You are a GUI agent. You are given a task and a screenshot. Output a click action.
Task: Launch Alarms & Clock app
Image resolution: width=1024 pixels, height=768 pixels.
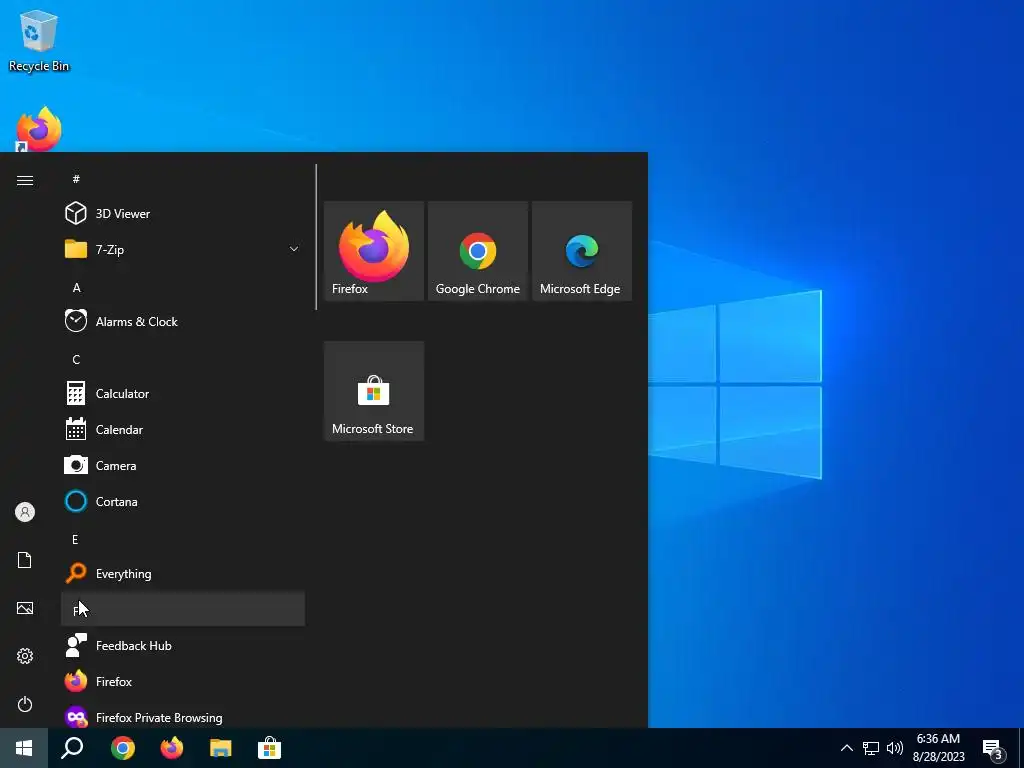pyautogui.click(x=183, y=321)
